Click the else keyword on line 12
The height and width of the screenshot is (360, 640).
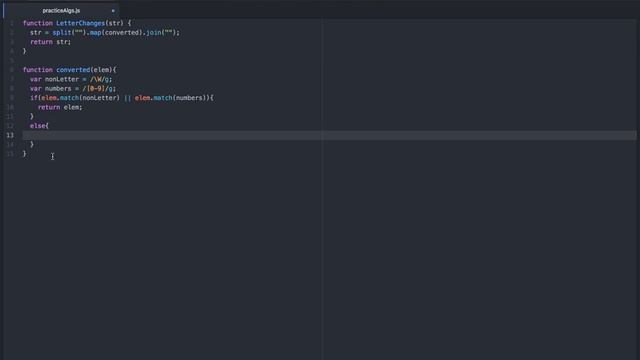click(38, 126)
